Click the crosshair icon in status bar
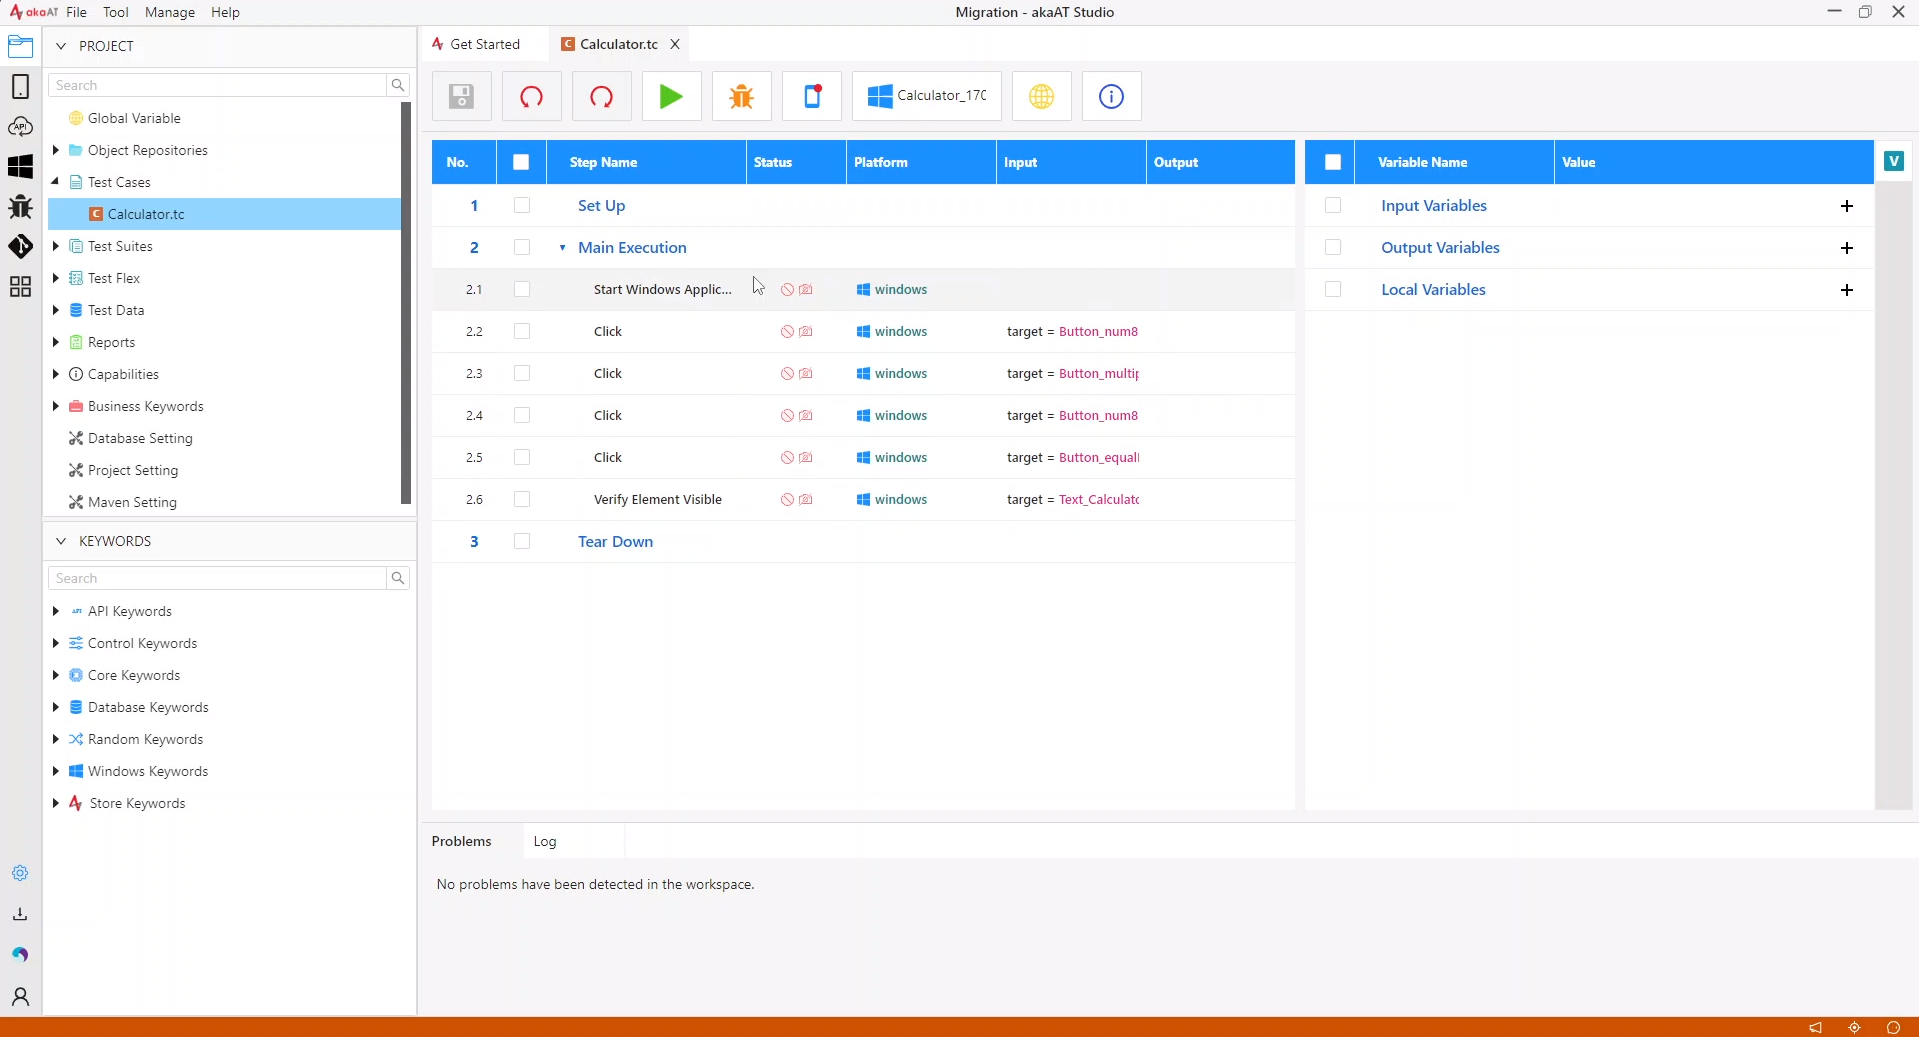 pyautogui.click(x=1855, y=1027)
